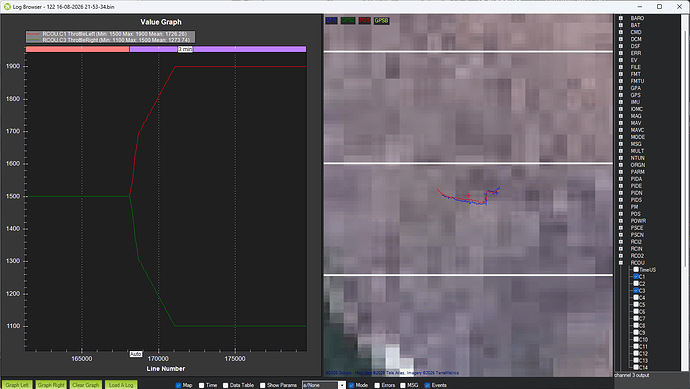Enable the Time checkbox
Viewport: 690px width, 389px height.
coord(202,385)
